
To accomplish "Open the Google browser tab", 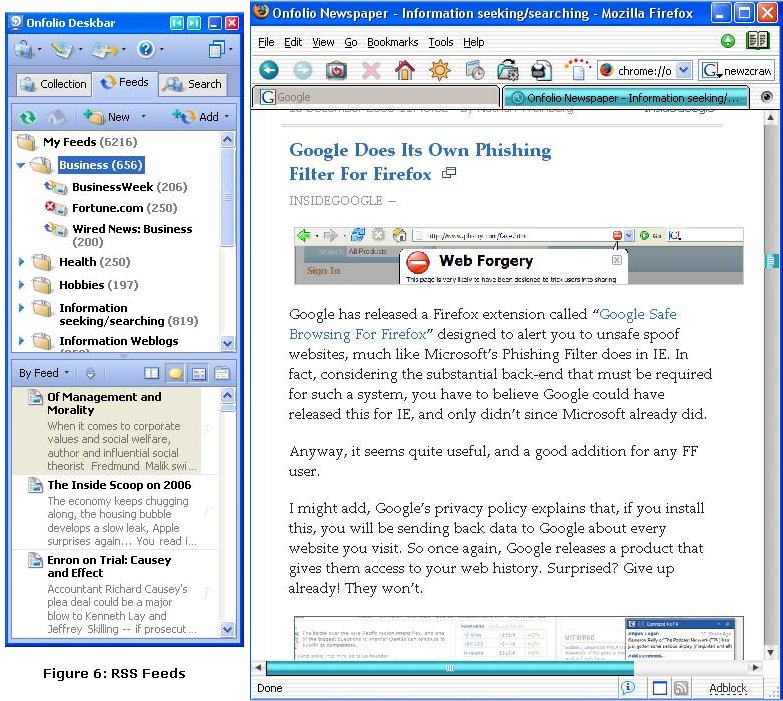I will (377, 97).
